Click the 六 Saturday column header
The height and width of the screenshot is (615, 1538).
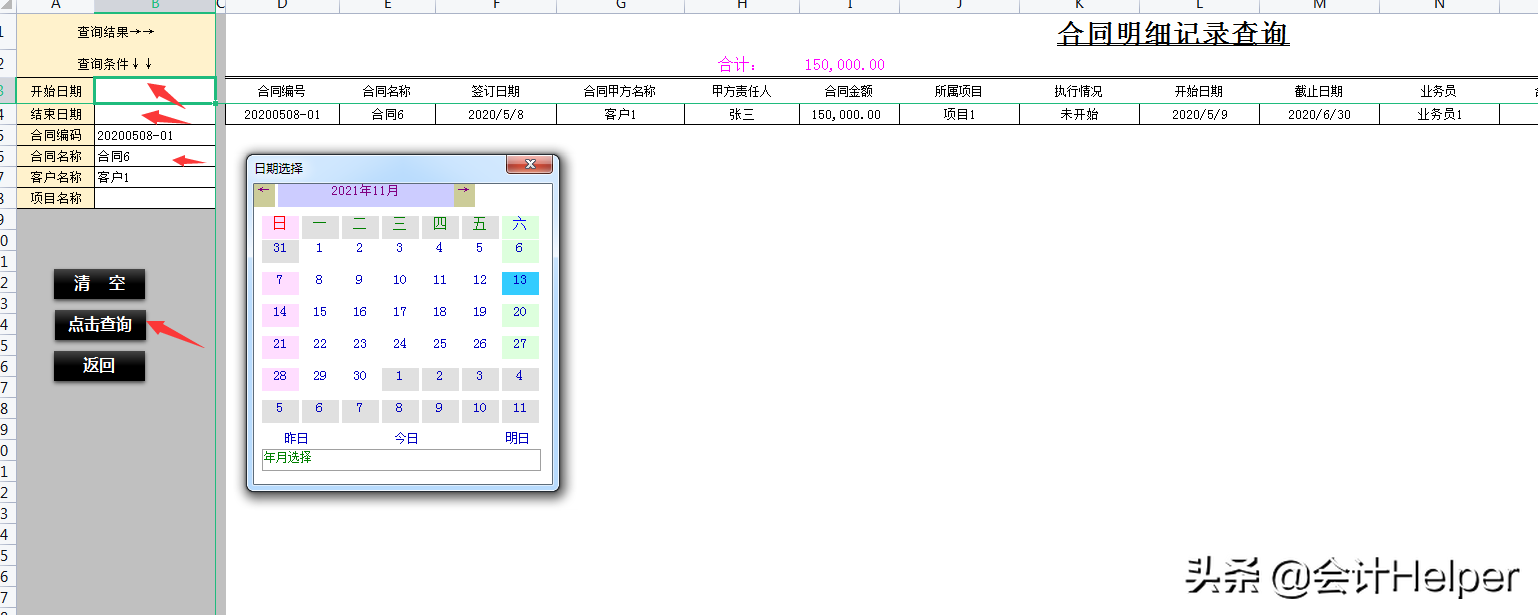pos(520,227)
